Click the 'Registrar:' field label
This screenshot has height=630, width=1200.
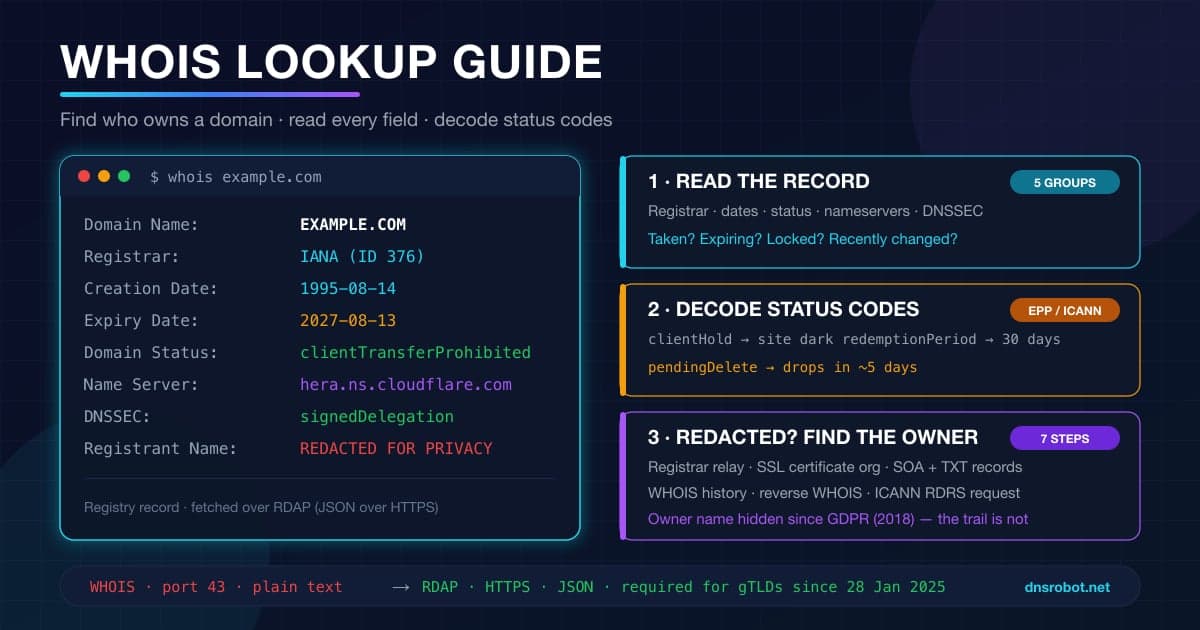(131, 257)
